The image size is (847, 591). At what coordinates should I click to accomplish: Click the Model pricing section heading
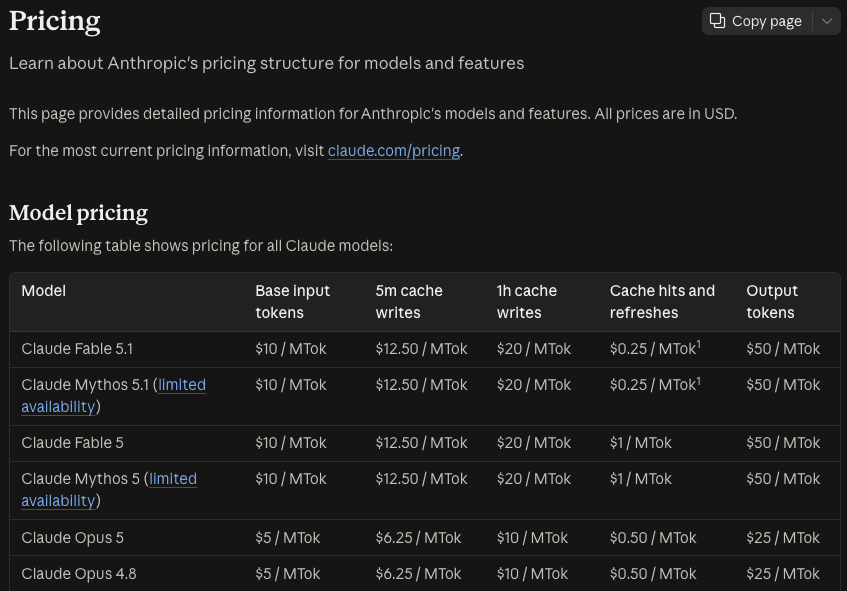[78, 213]
